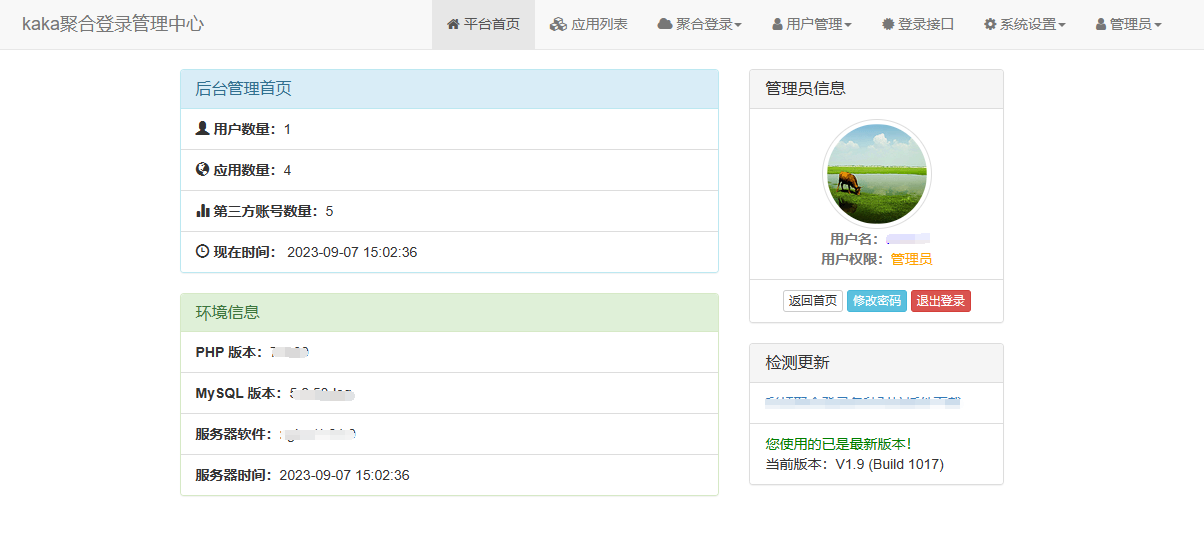Expand the 聚合登录 dropdown menu
The image size is (1204, 551).
[700, 24]
